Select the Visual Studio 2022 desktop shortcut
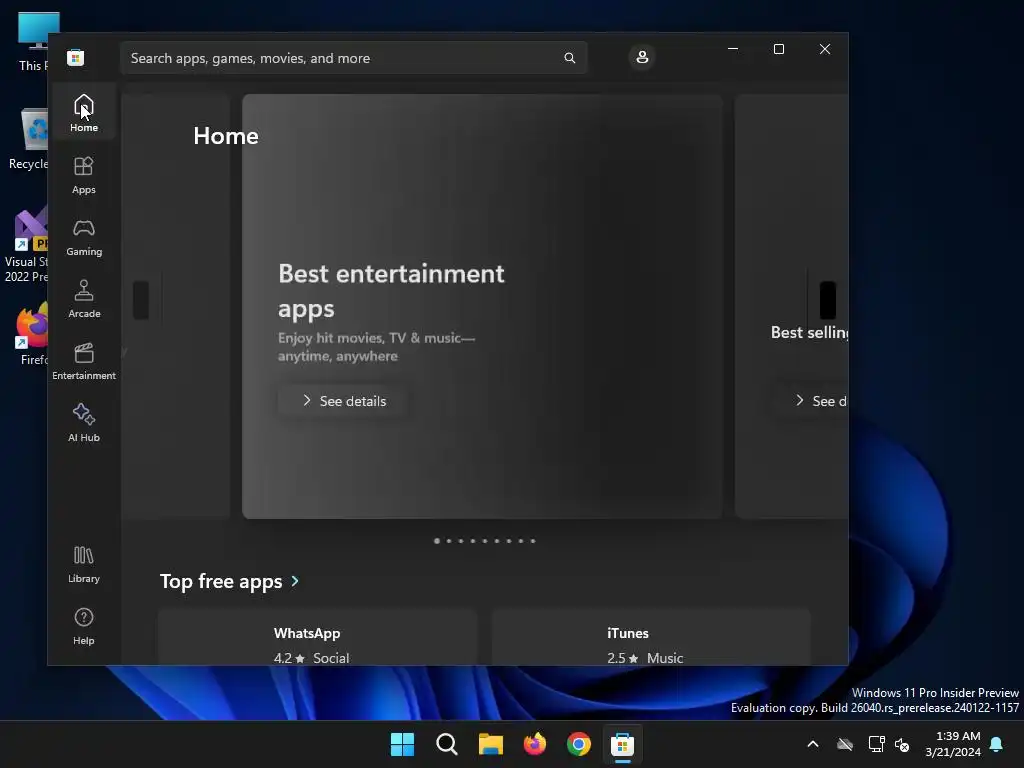 26,245
